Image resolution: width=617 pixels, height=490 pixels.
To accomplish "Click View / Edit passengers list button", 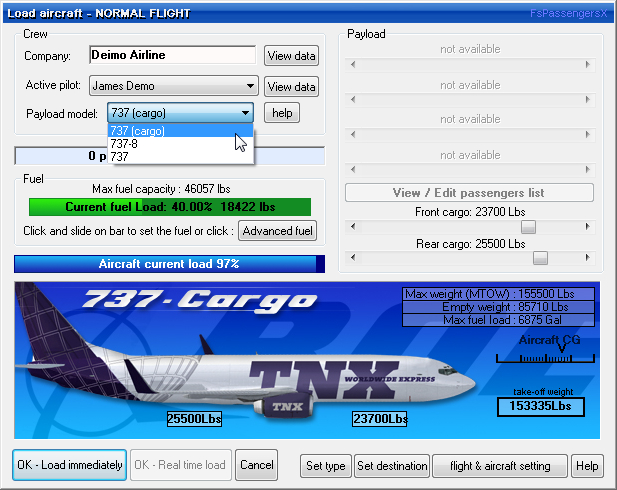I will (469, 193).
